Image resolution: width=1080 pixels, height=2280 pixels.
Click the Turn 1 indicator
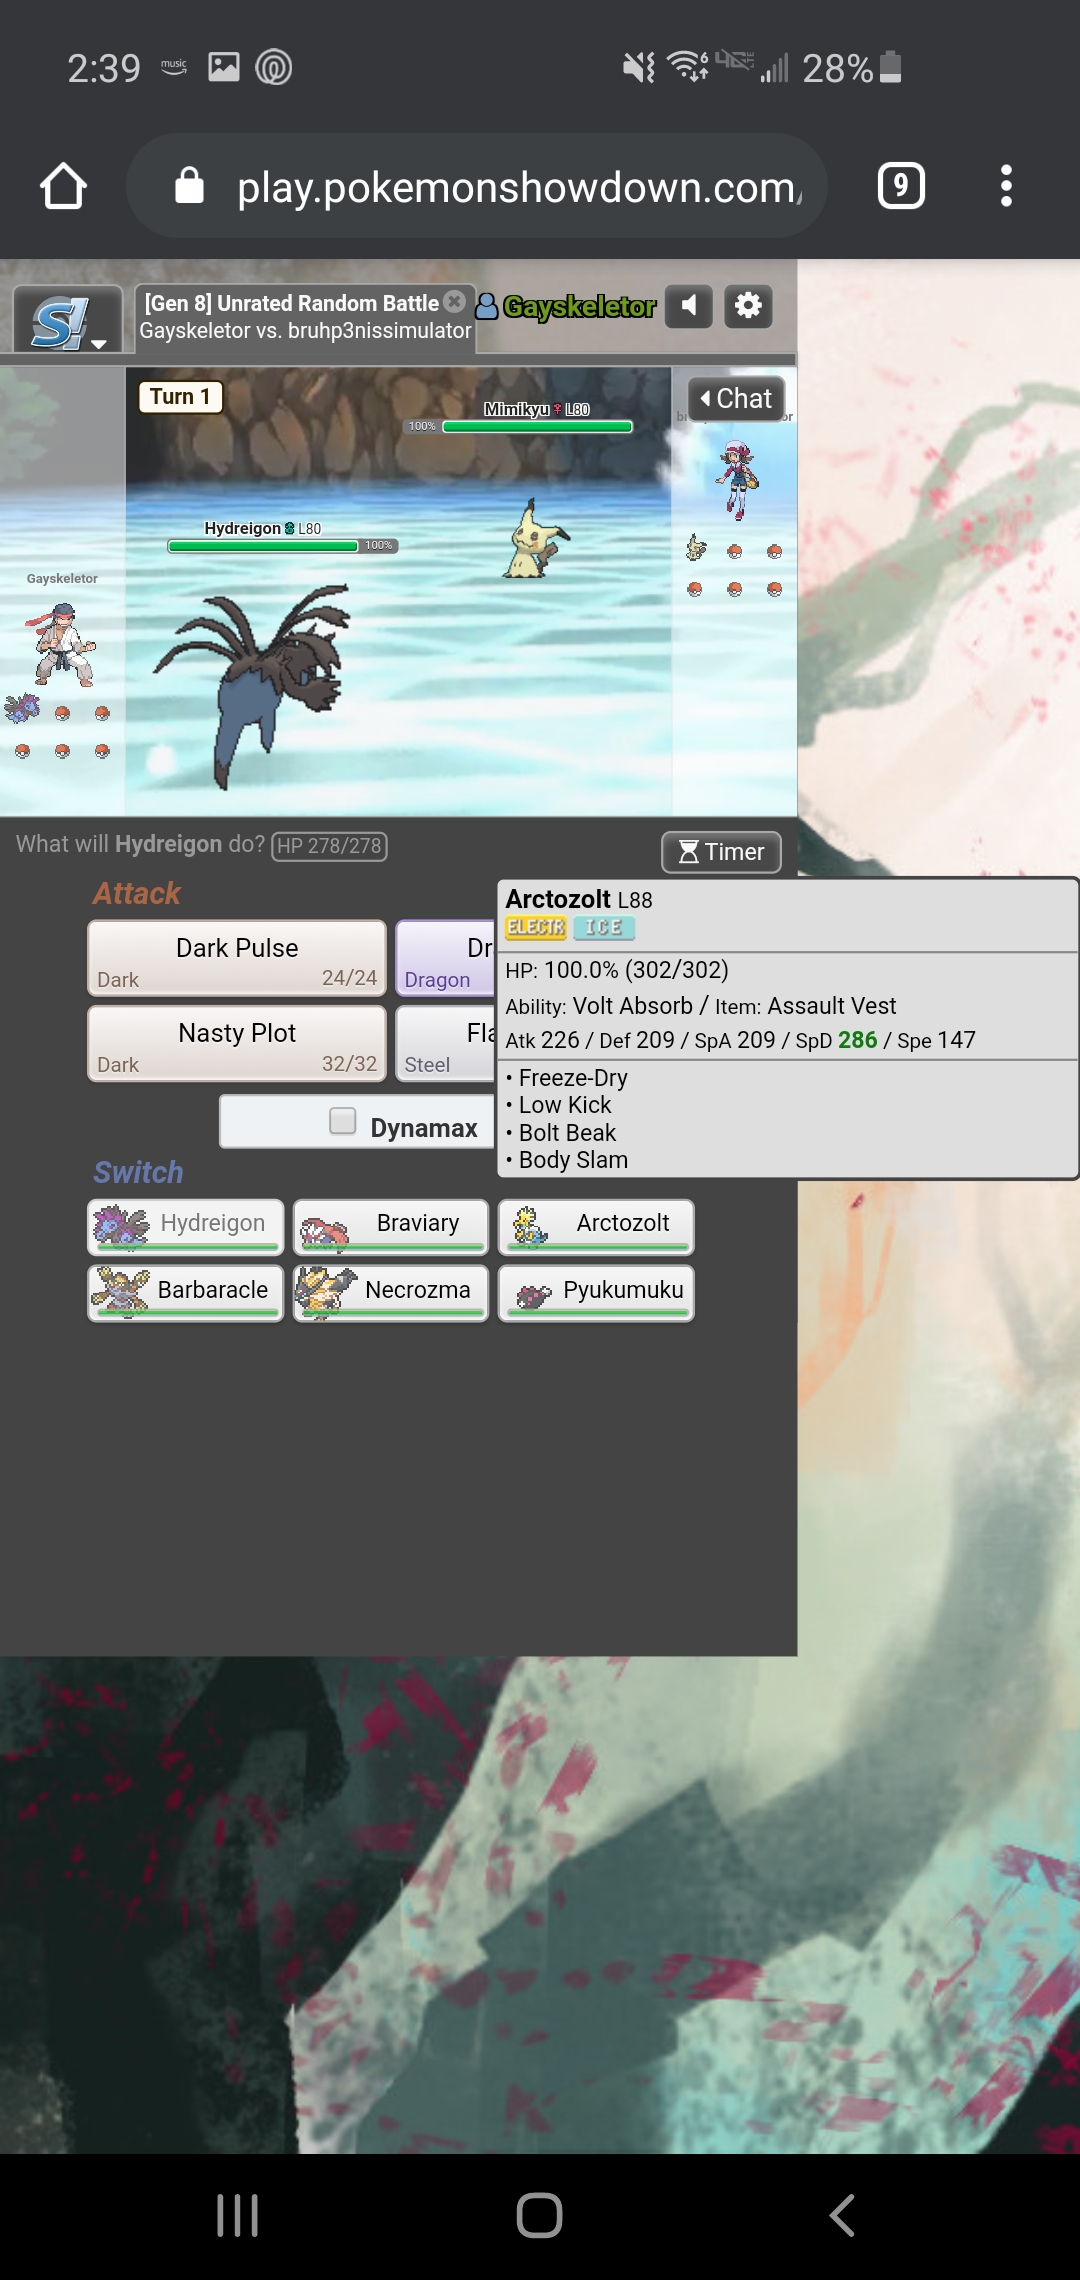pyautogui.click(x=180, y=397)
